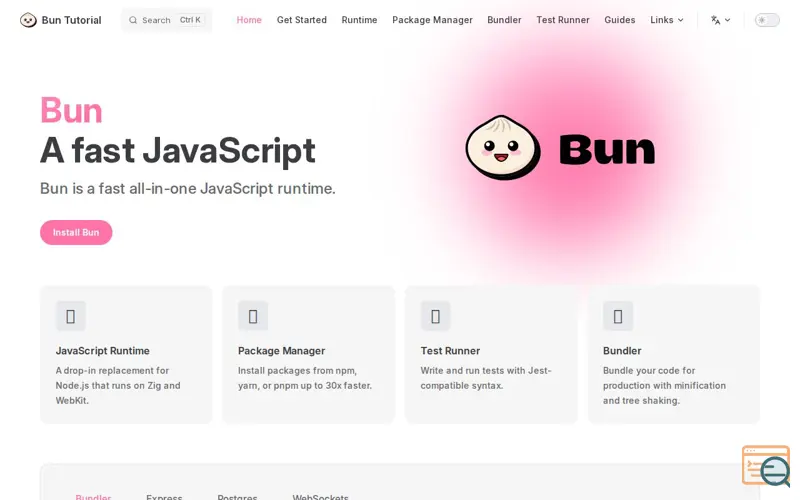
Task: Click 'Write and run tests with Jest' description
Action: 486,378
